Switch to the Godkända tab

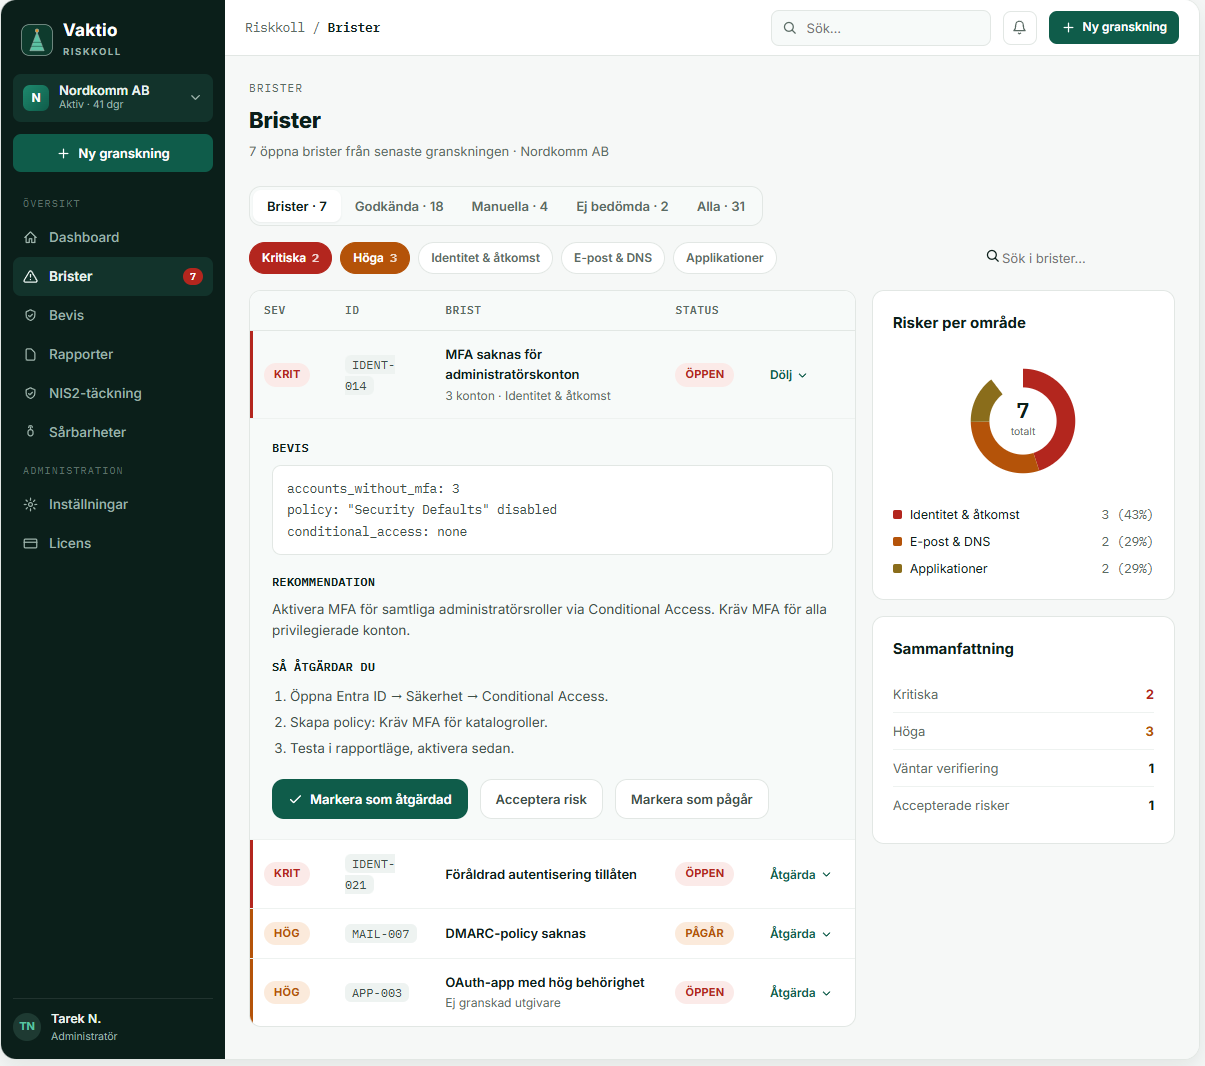click(399, 206)
